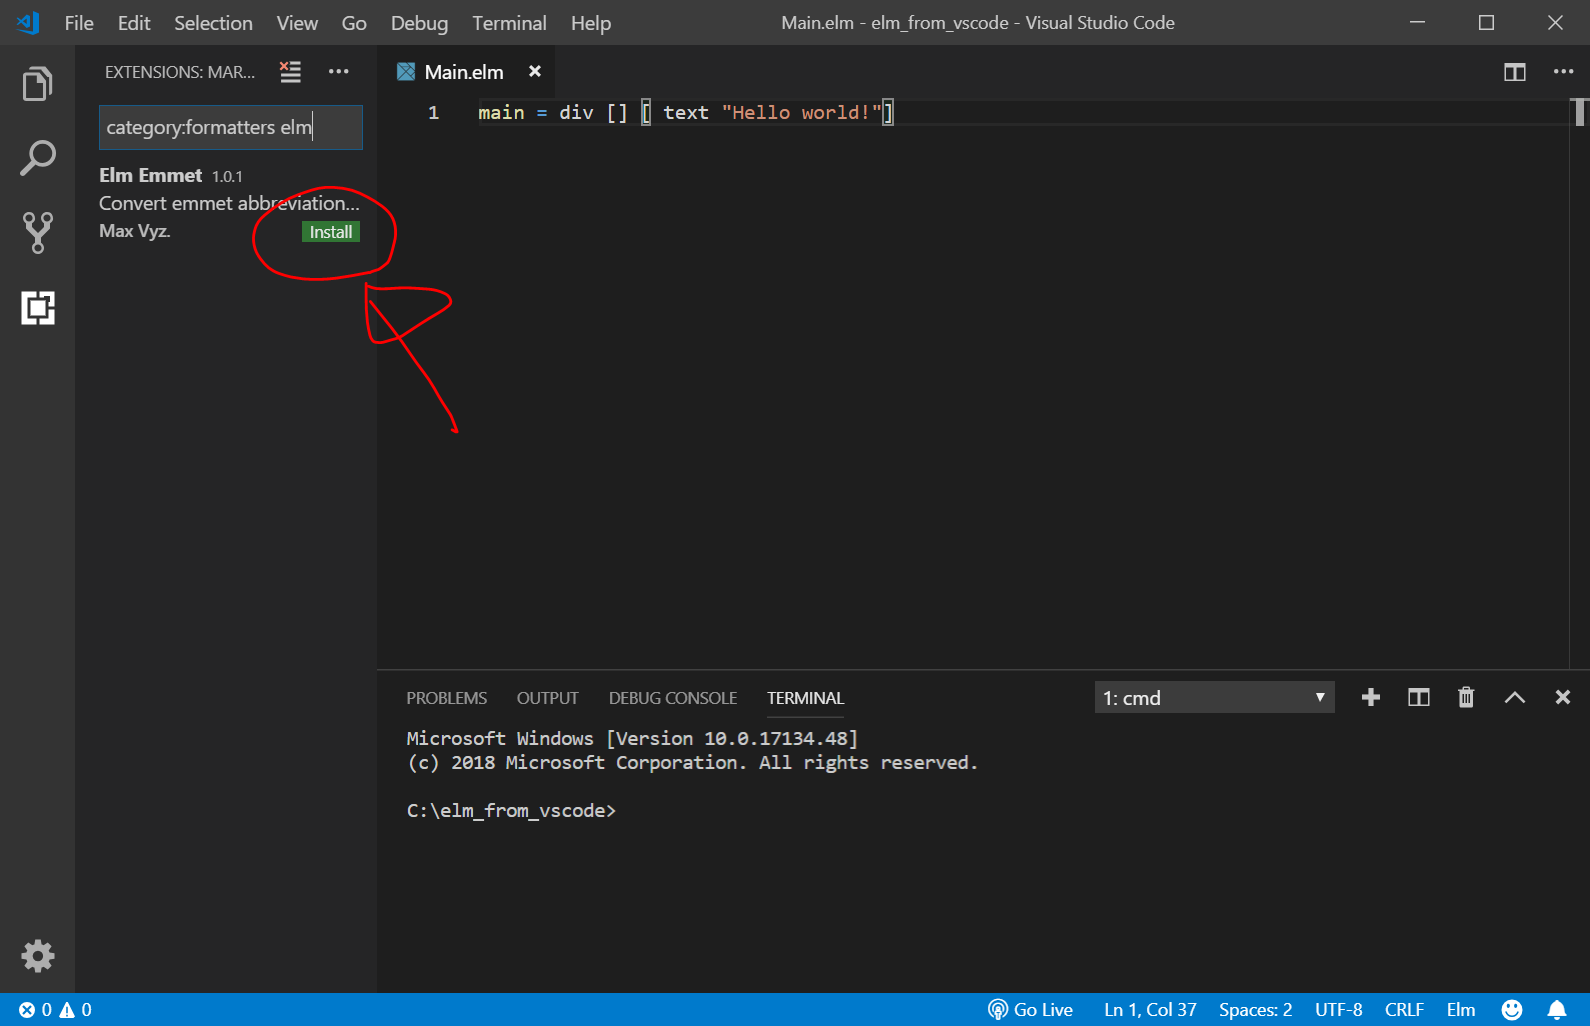This screenshot has height=1026, width=1590.
Task: Open editor more actions ellipsis menu
Action: coord(1563,72)
